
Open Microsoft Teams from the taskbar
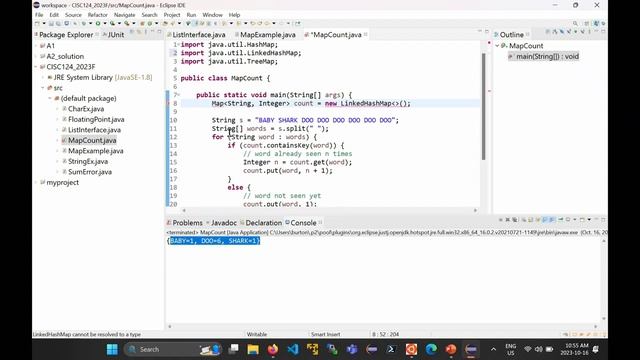point(352,349)
